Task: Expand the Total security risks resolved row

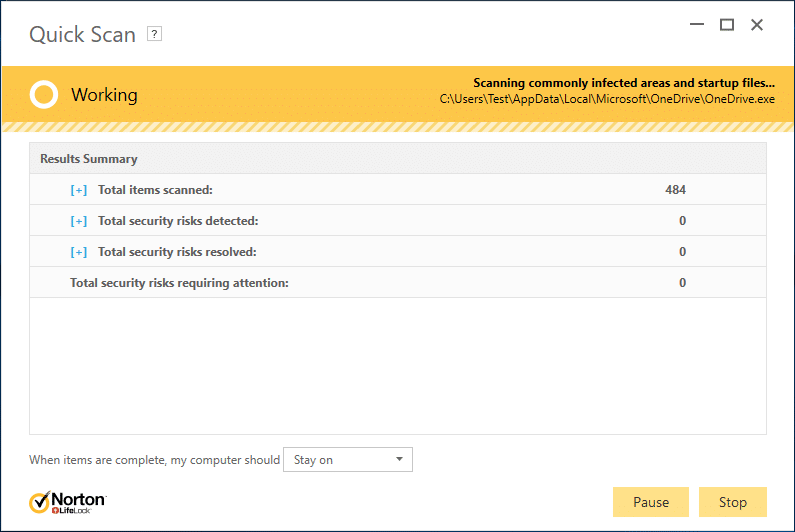Action: pyautogui.click(x=79, y=252)
